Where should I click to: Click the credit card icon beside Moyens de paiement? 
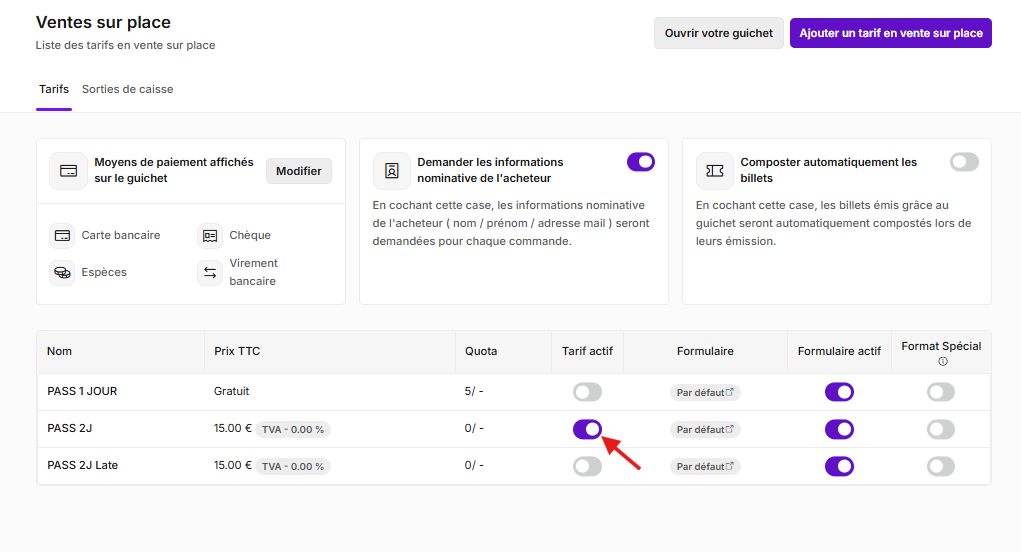[x=68, y=171]
